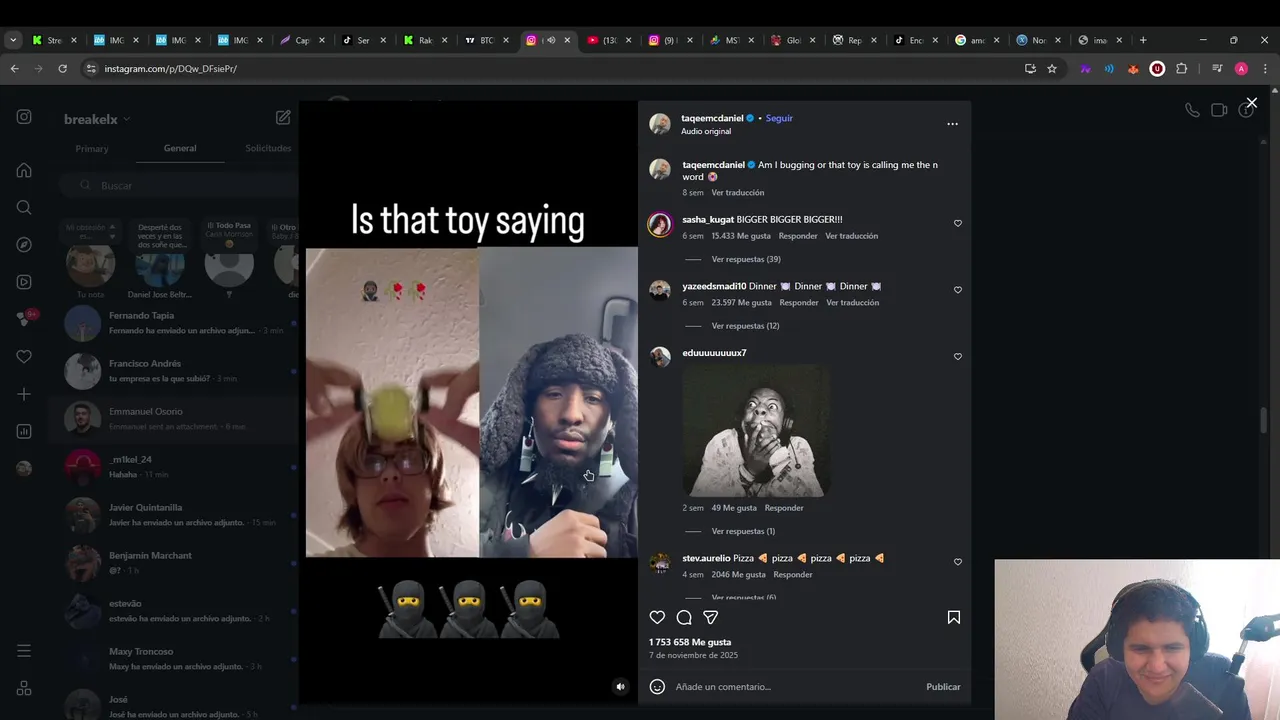Start a video call with the camera icon
The image size is (1280, 720).
tap(1219, 110)
